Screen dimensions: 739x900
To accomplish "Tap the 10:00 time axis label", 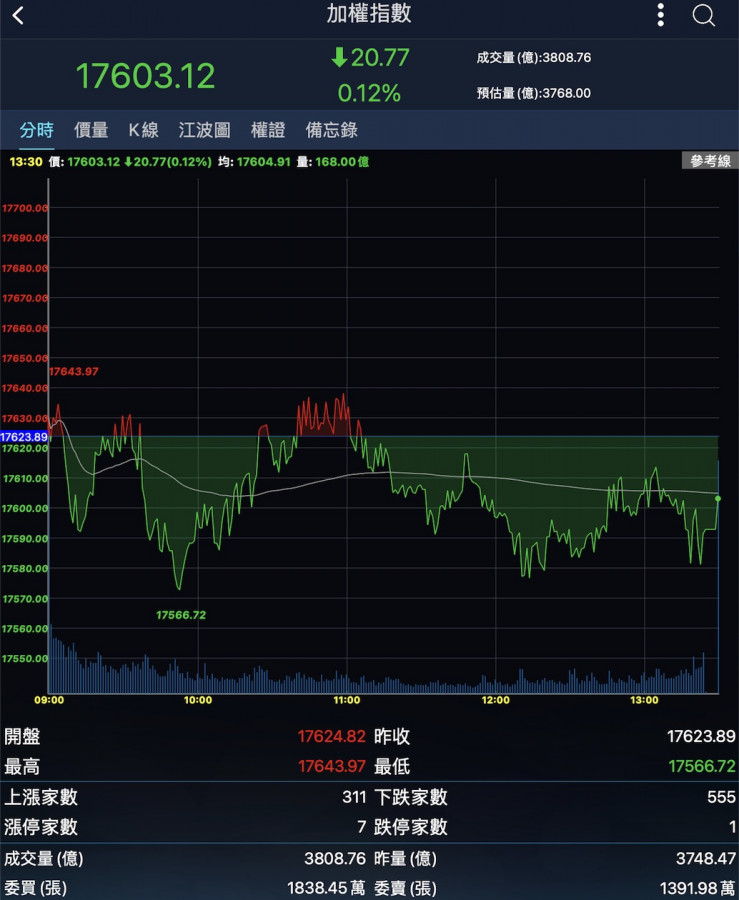I will click(x=198, y=700).
